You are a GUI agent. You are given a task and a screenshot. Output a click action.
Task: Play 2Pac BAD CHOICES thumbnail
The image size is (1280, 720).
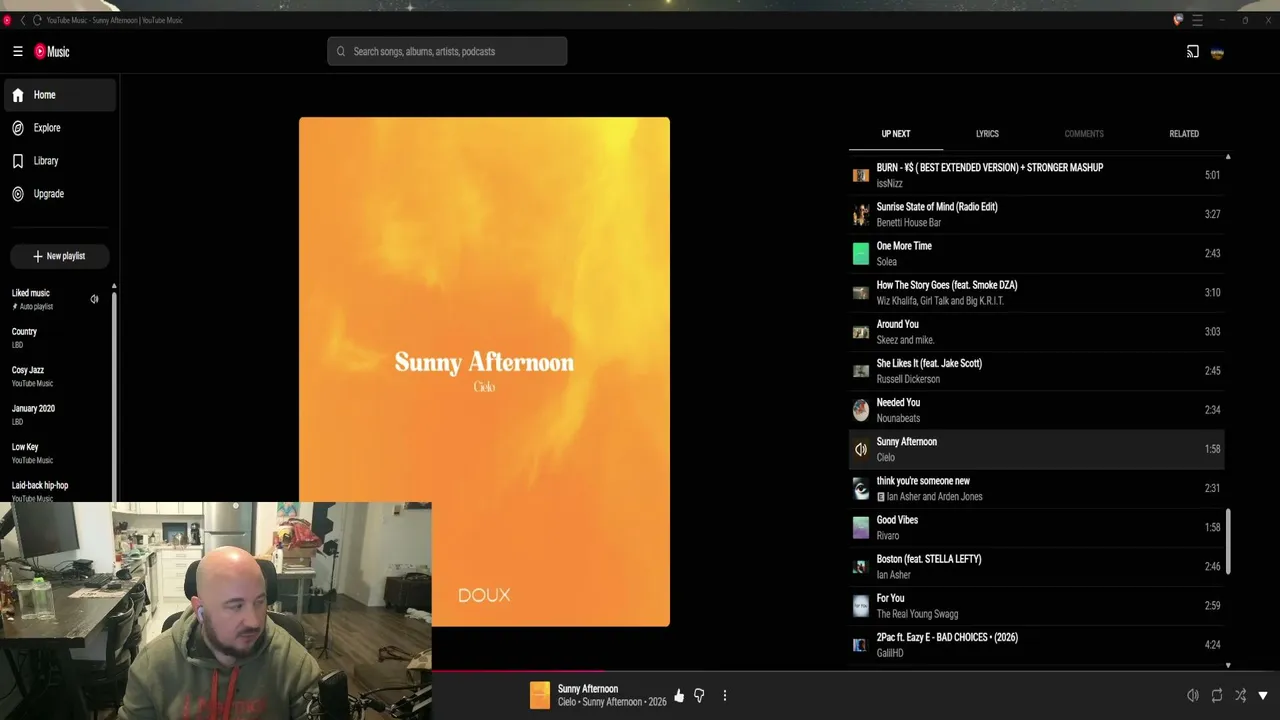[x=860, y=645]
